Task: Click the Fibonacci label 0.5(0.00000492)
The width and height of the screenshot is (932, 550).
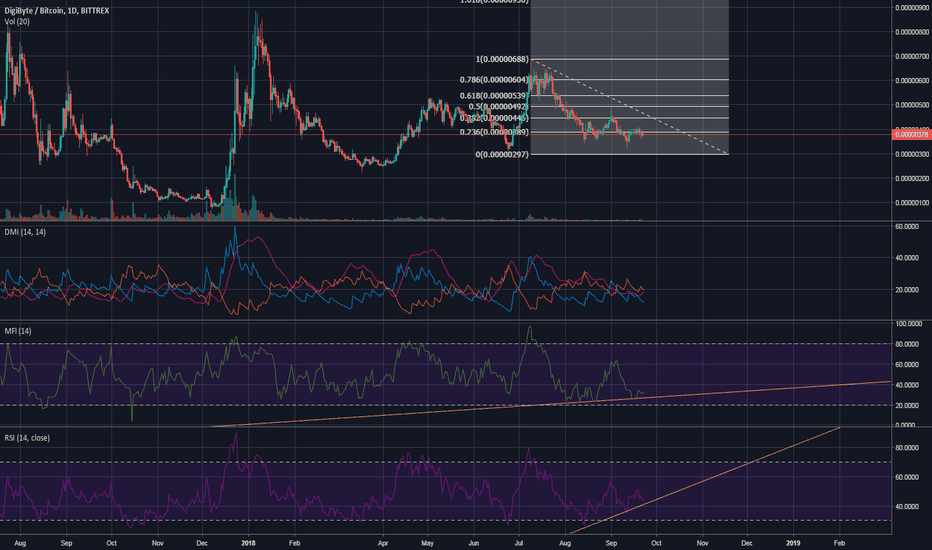Action: click(498, 107)
